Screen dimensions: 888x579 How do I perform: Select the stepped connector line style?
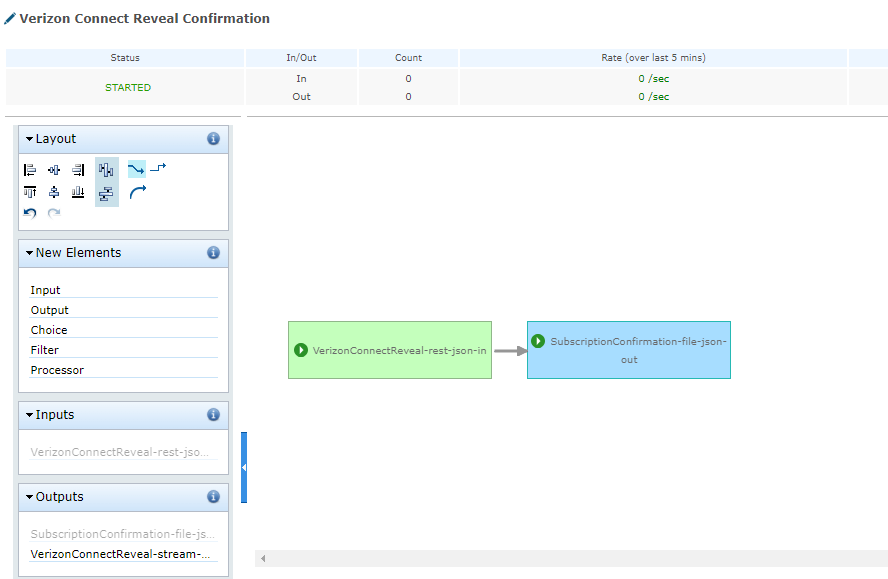pyautogui.click(x=158, y=167)
